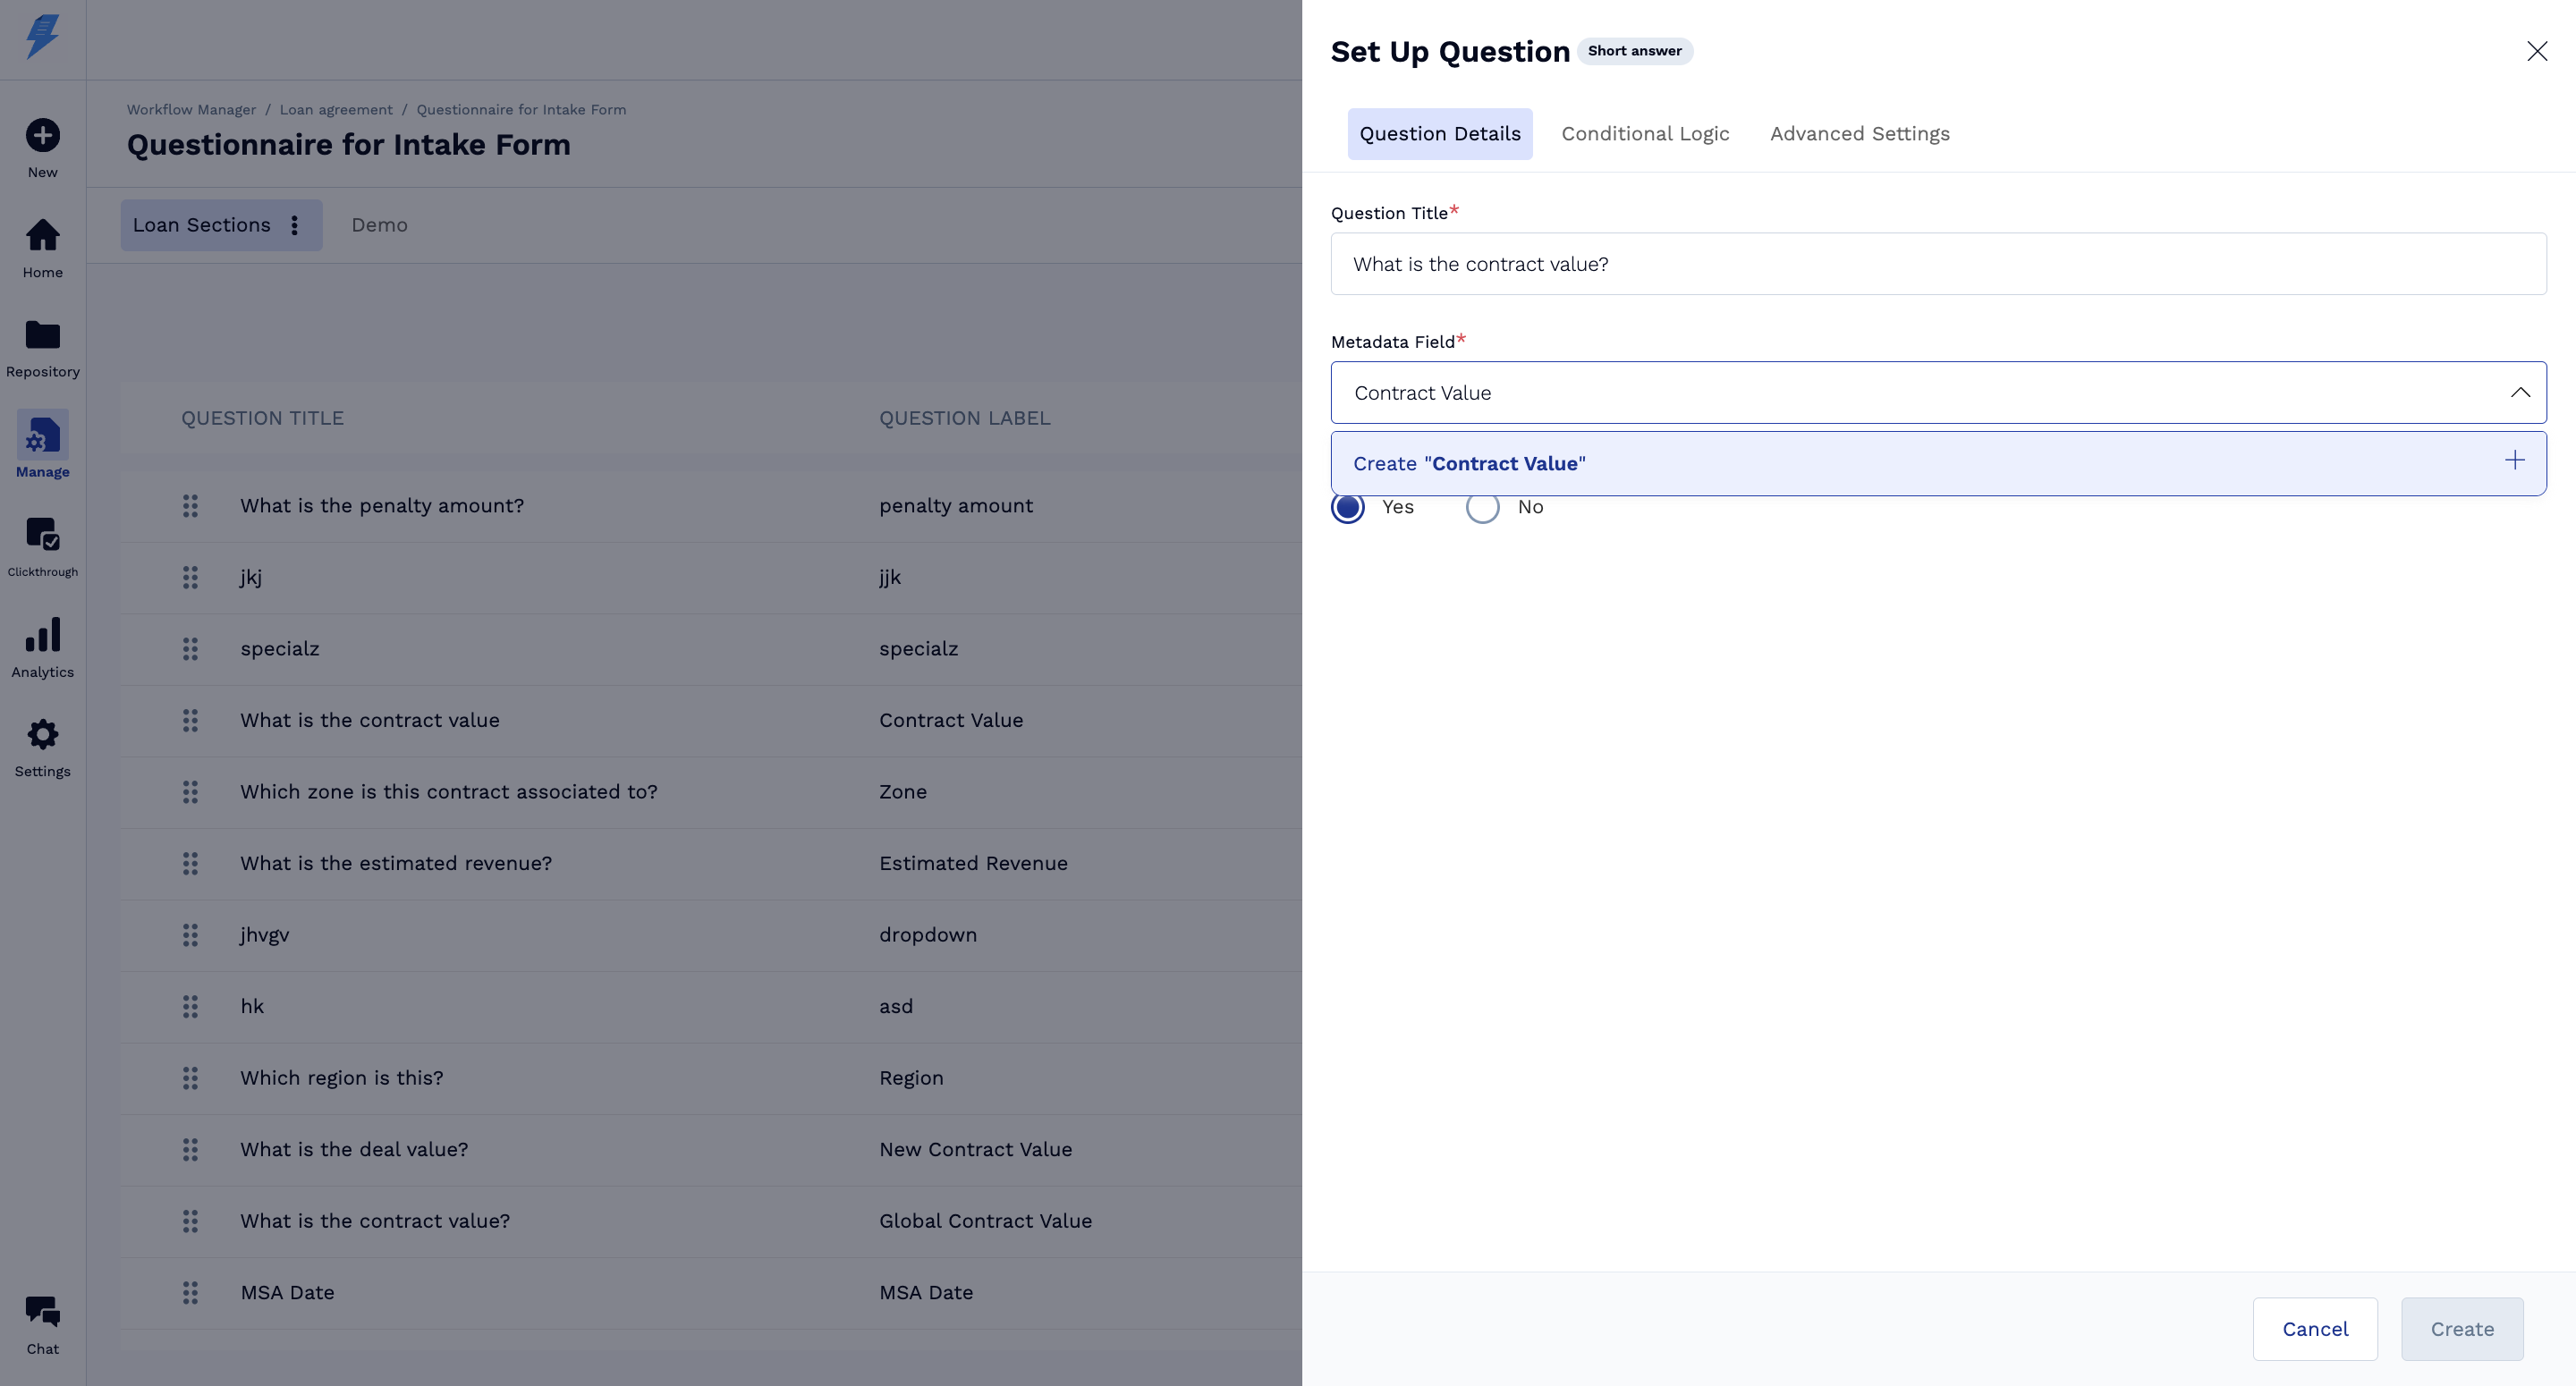Select the Yes radio button
This screenshot has height=1386, width=2576.
(x=1348, y=507)
